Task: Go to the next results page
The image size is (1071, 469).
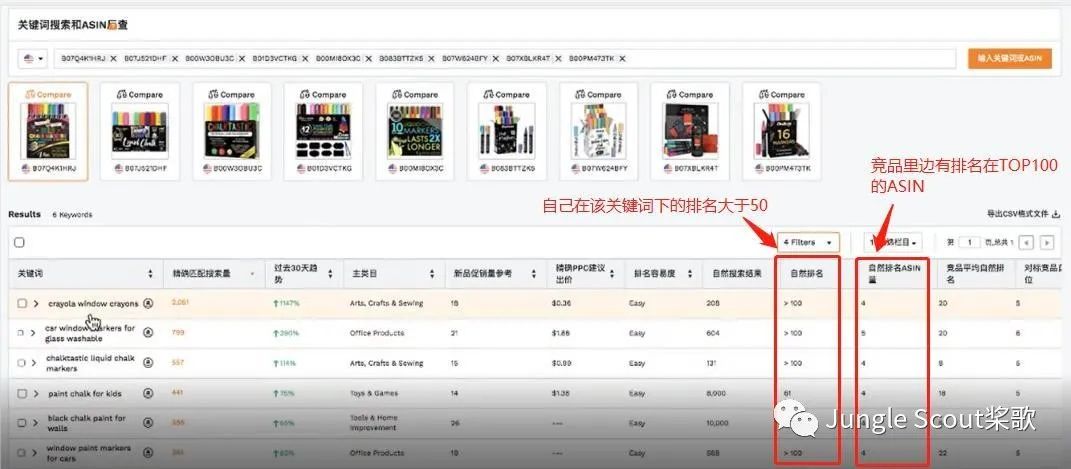Action: point(1047,242)
